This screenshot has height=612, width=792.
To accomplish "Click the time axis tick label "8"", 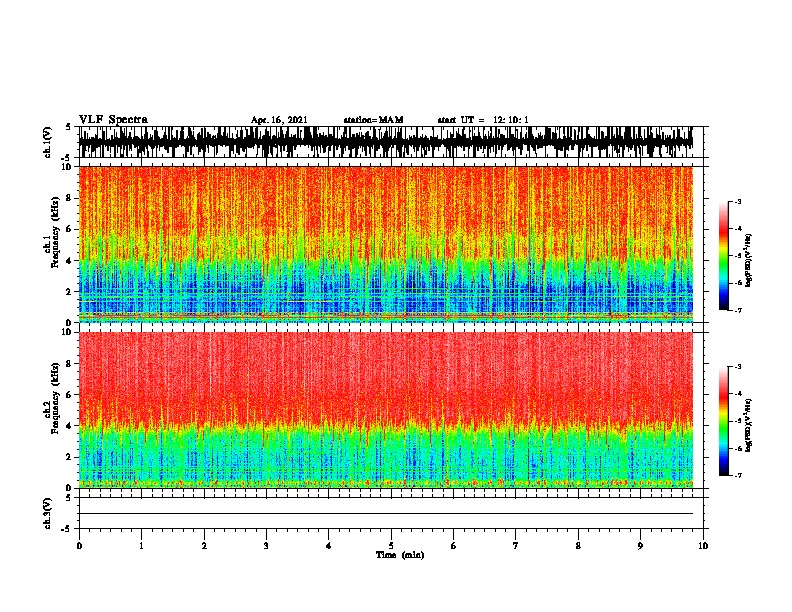I will [578, 546].
